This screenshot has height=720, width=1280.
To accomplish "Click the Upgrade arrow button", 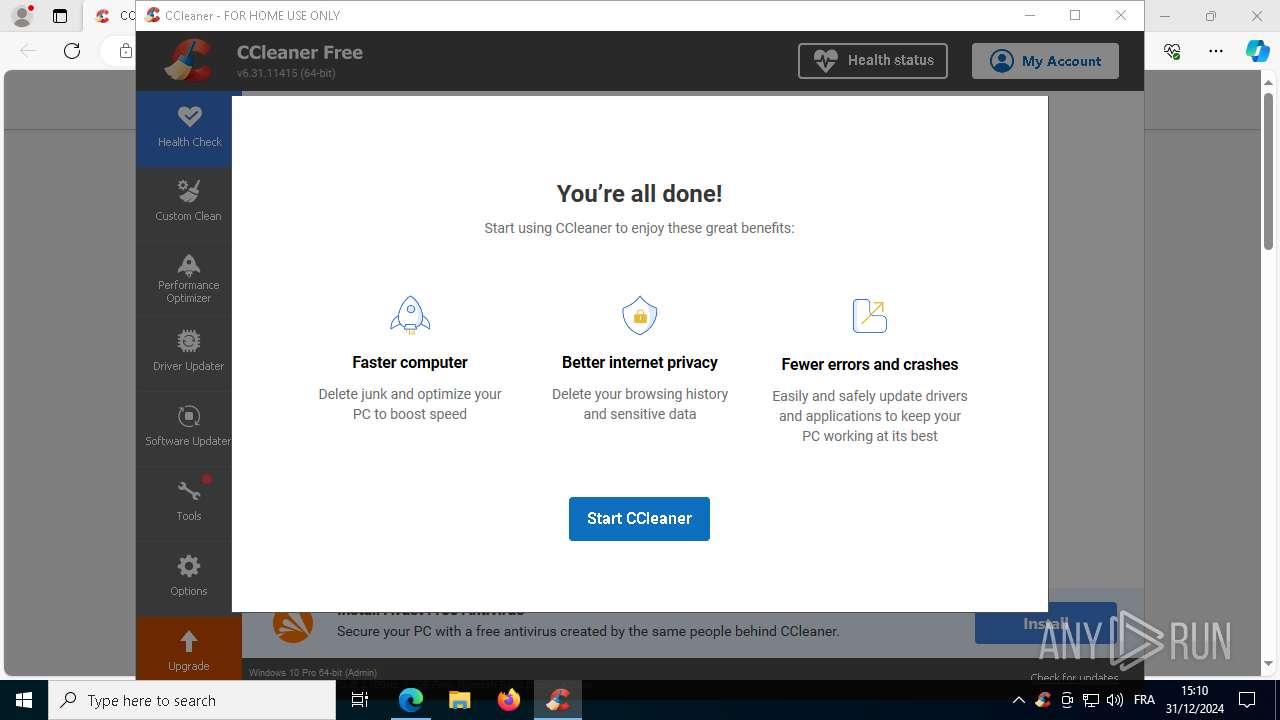I will pyautogui.click(x=188, y=649).
